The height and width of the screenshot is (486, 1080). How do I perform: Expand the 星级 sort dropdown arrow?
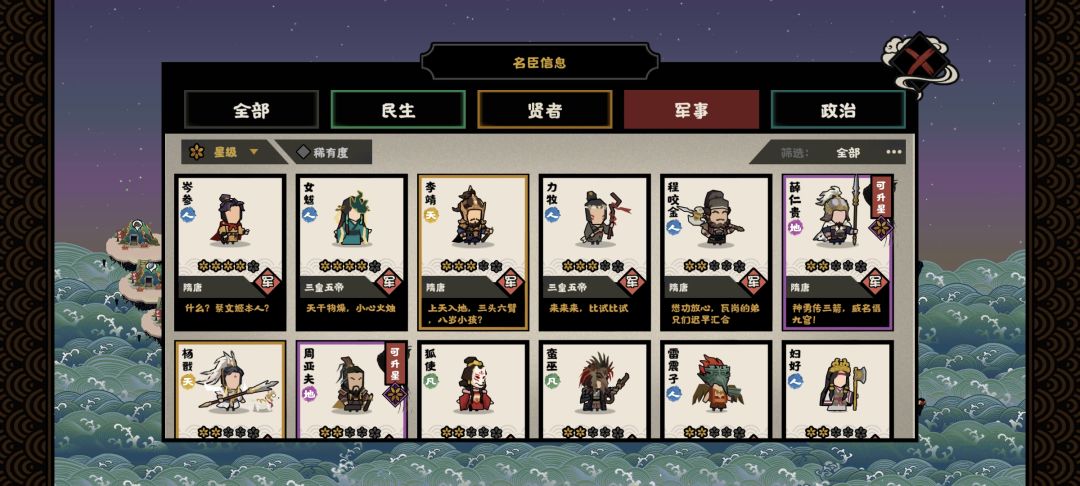[x=254, y=152]
